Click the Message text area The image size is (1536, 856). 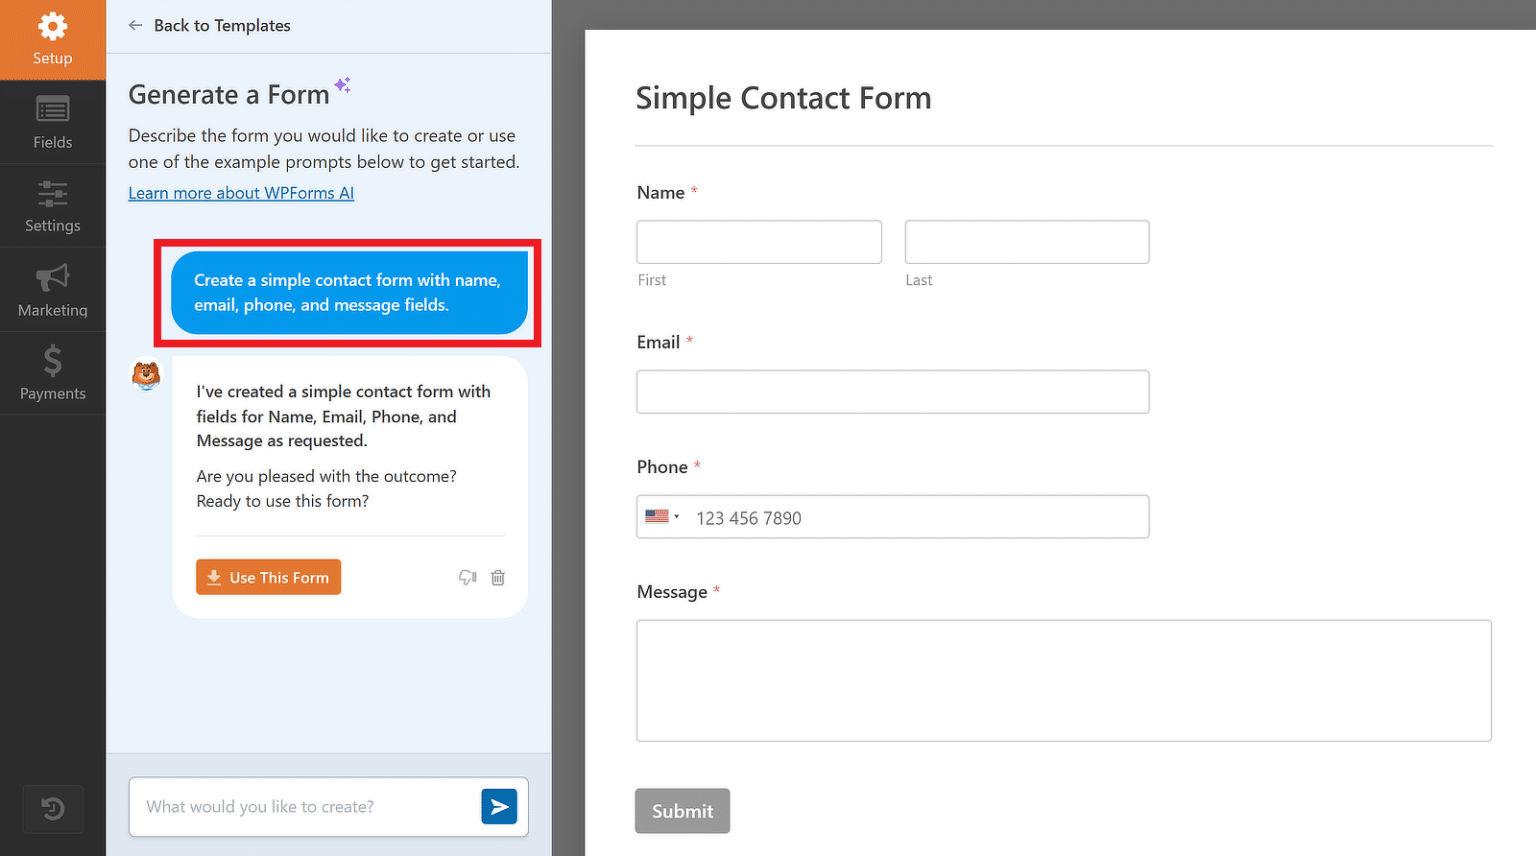tap(1063, 680)
